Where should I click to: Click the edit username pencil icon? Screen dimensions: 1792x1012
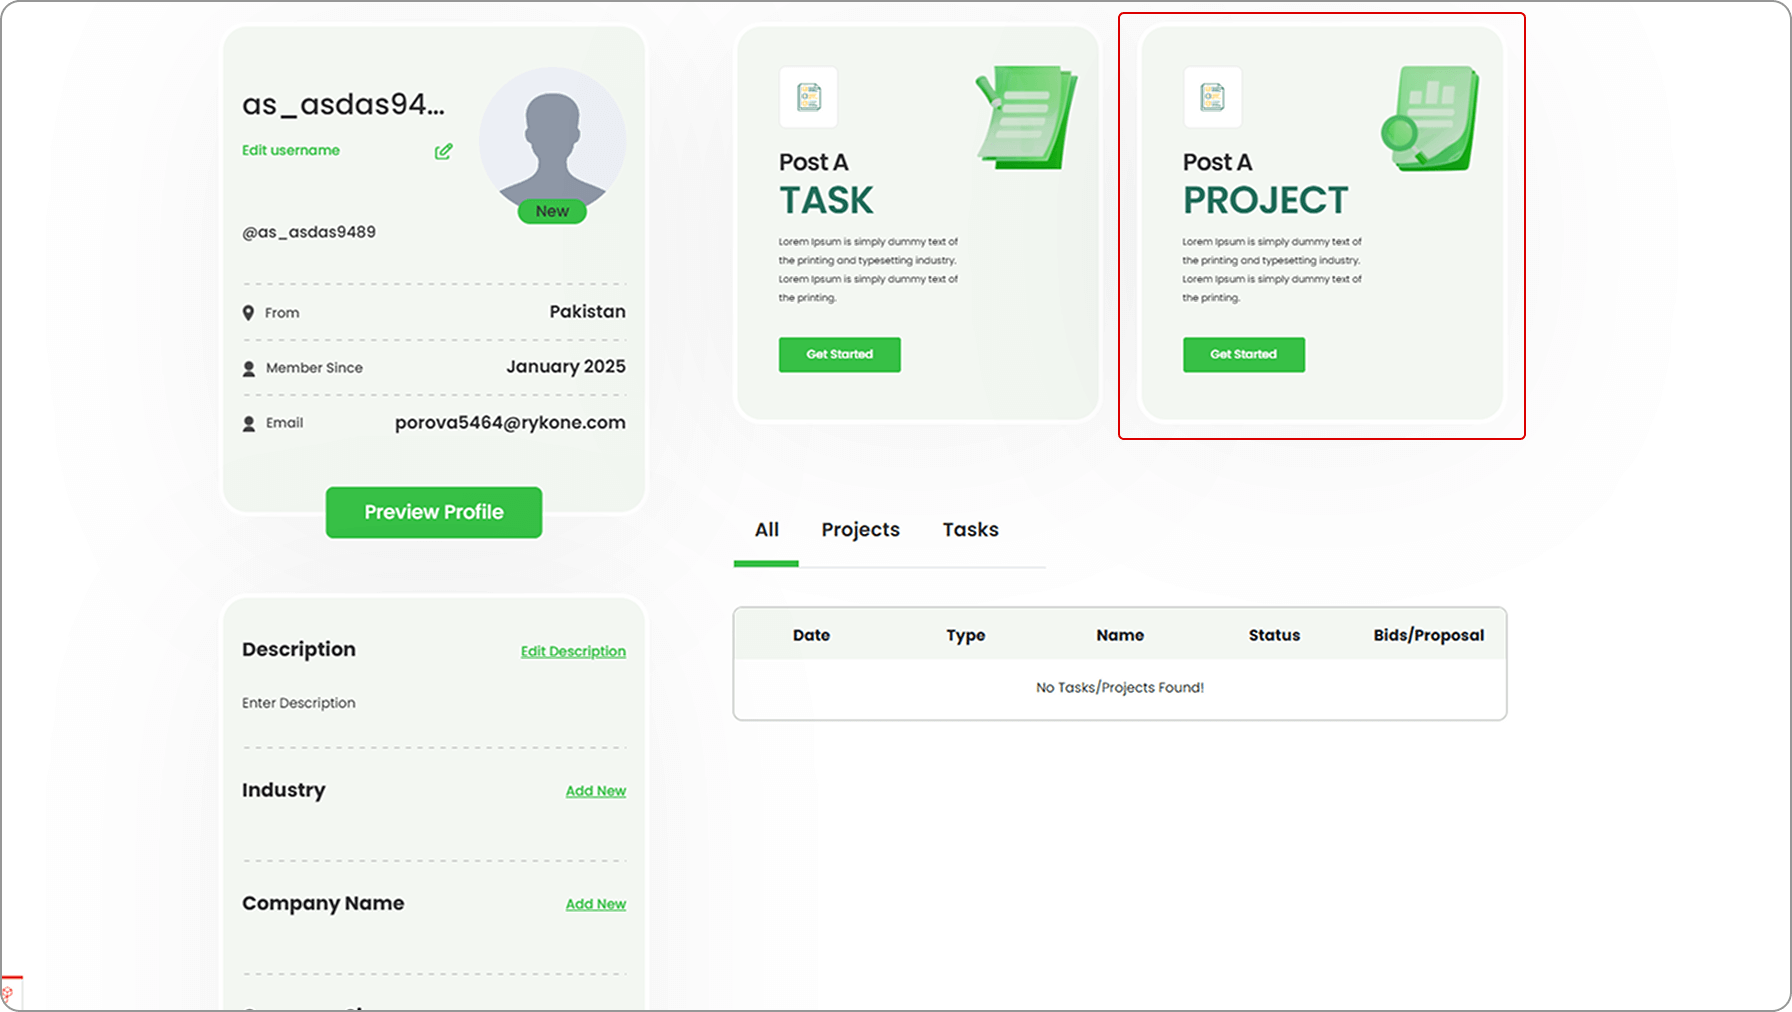pos(443,151)
